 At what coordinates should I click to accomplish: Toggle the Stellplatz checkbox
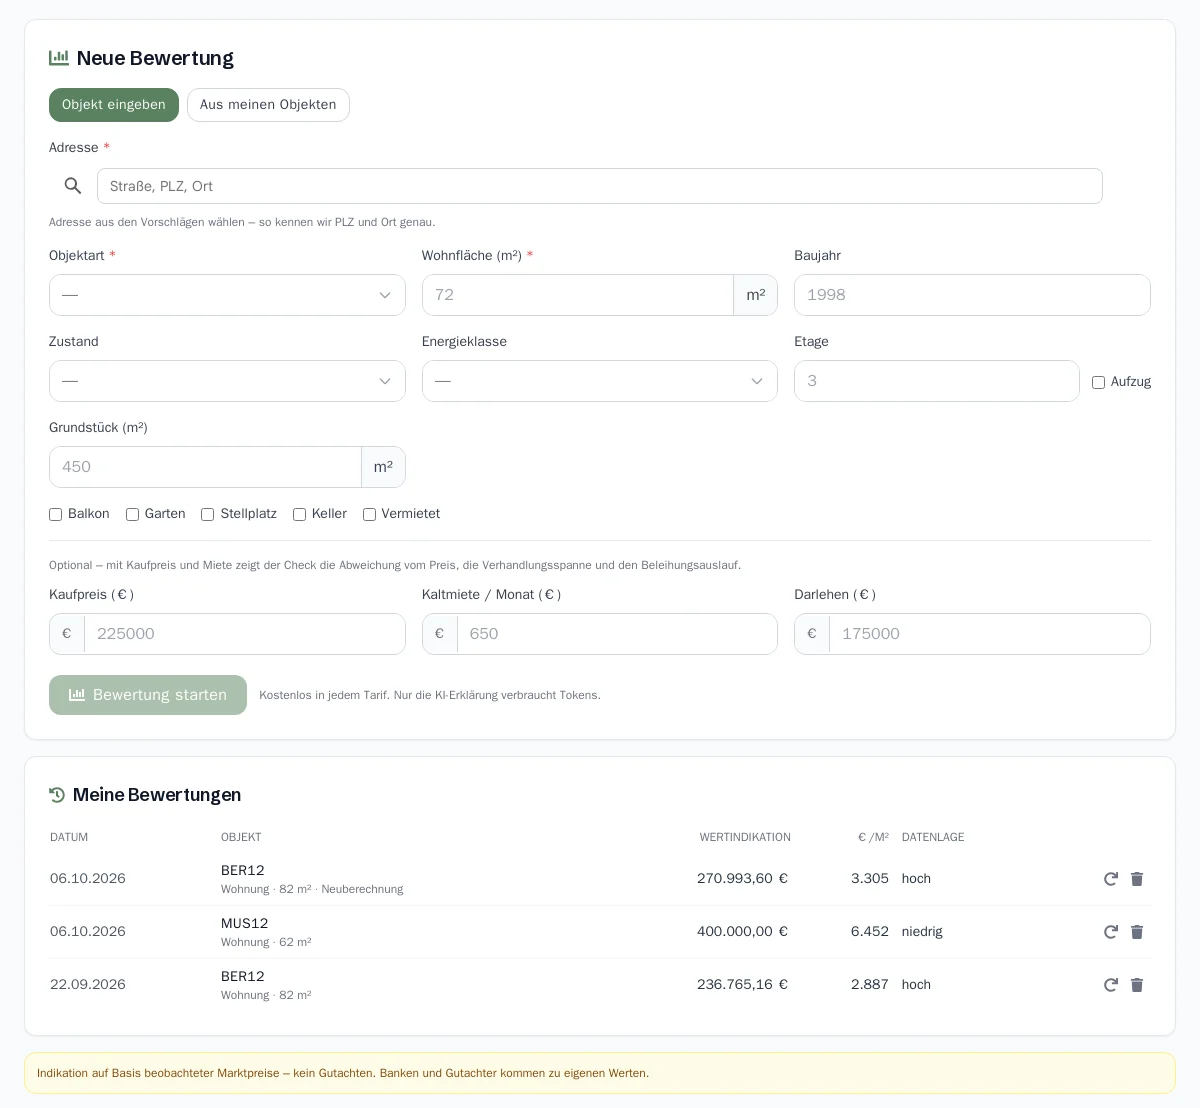(x=208, y=514)
